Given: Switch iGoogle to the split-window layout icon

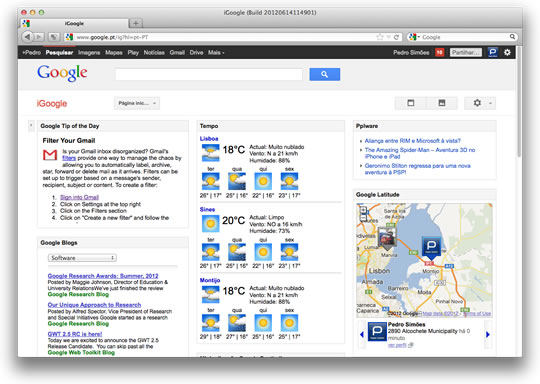Looking at the screenshot, I should coord(442,103).
